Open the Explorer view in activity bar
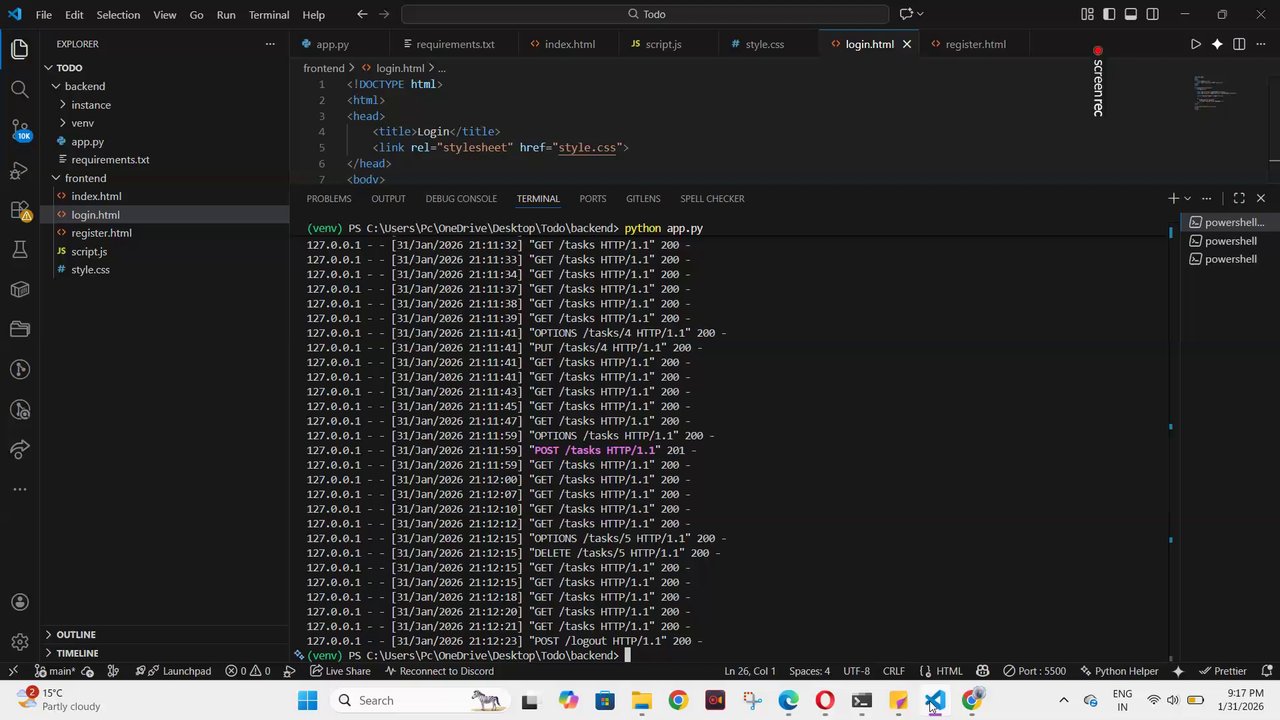Screen dimensions: 1280x720 coord(19,49)
